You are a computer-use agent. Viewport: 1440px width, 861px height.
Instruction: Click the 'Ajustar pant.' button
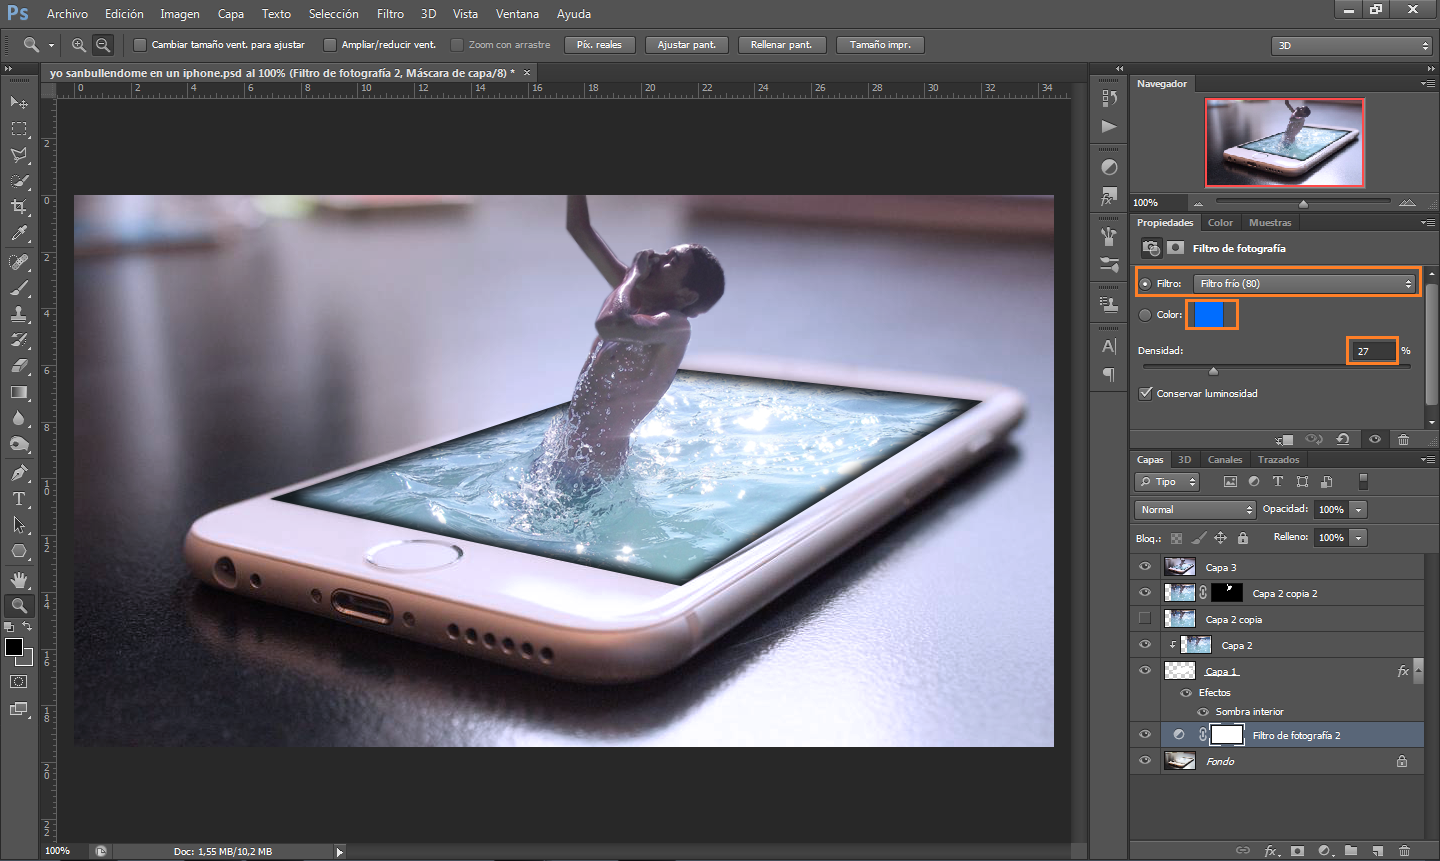point(687,45)
